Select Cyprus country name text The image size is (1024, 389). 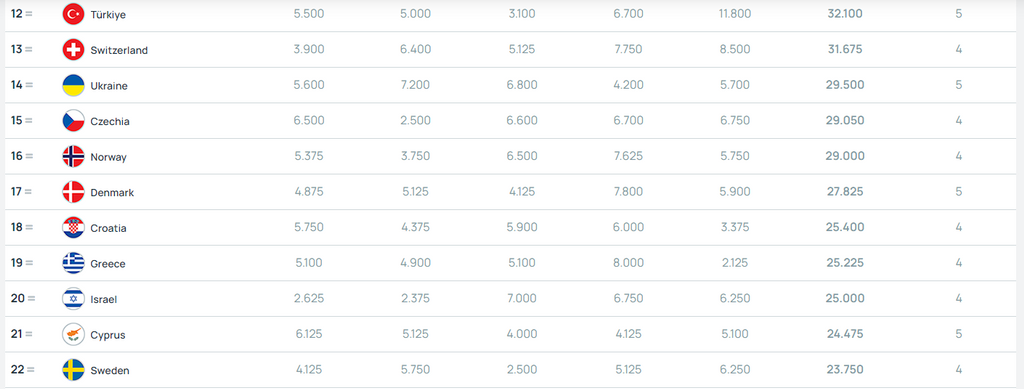click(108, 335)
